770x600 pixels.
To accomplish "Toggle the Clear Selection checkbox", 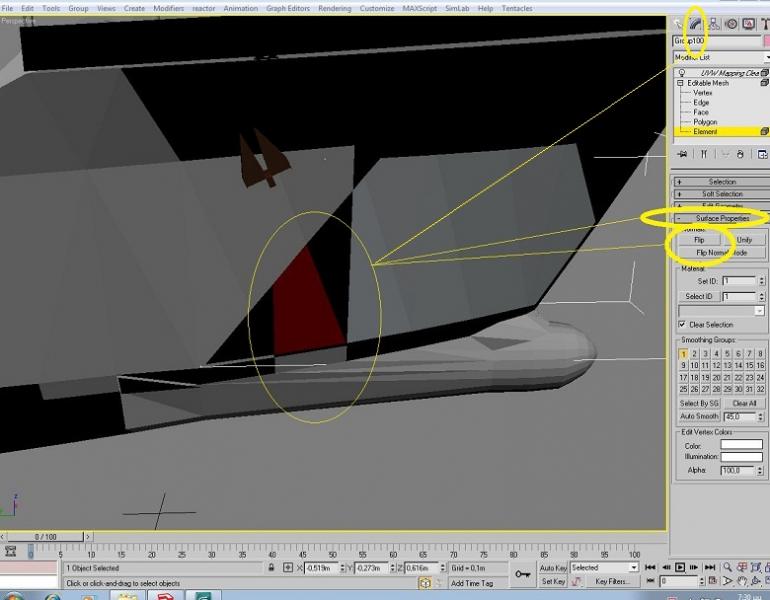I will (682, 324).
